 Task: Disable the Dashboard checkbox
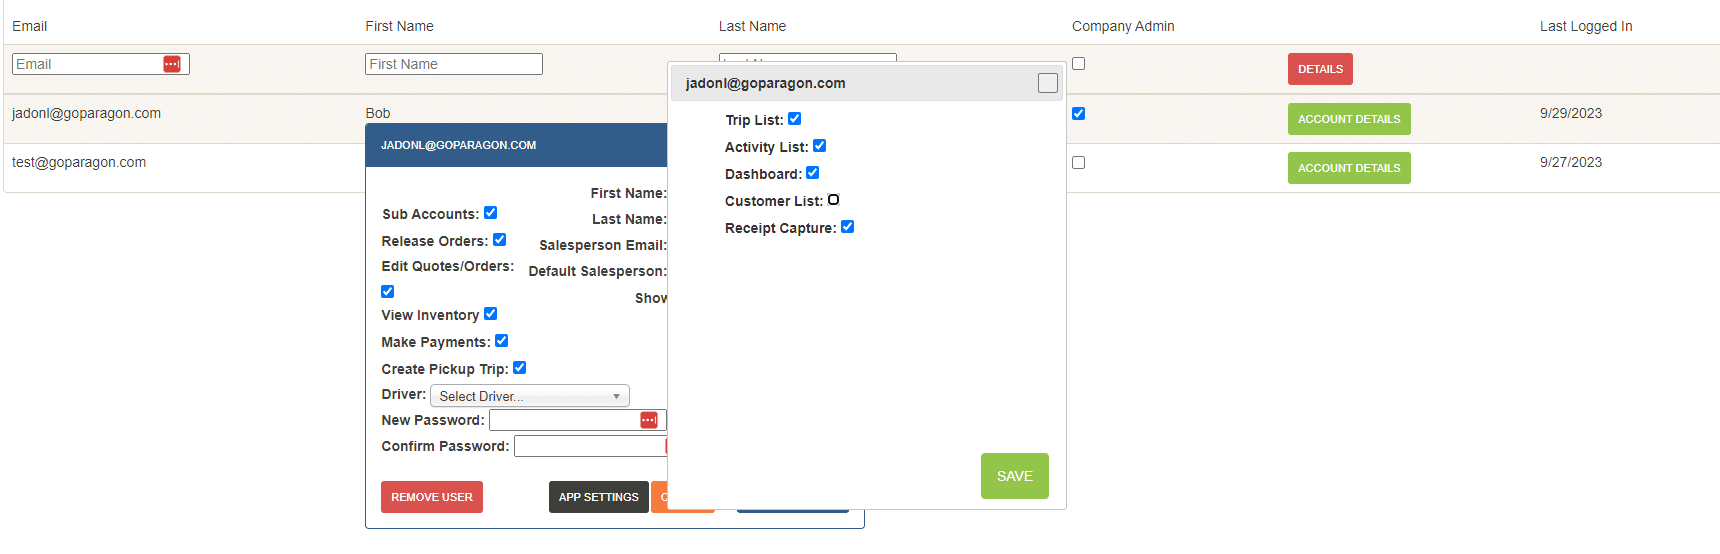click(812, 173)
